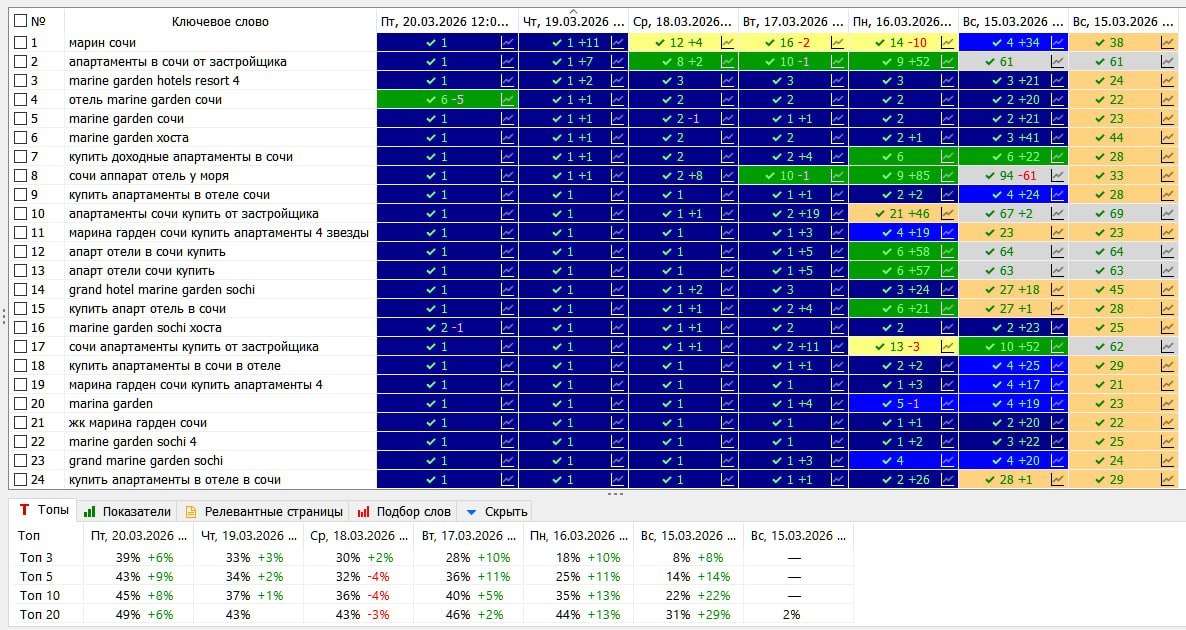Open chart icon in '13 -3' yellow cell
1186x630 pixels.
click(947, 347)
